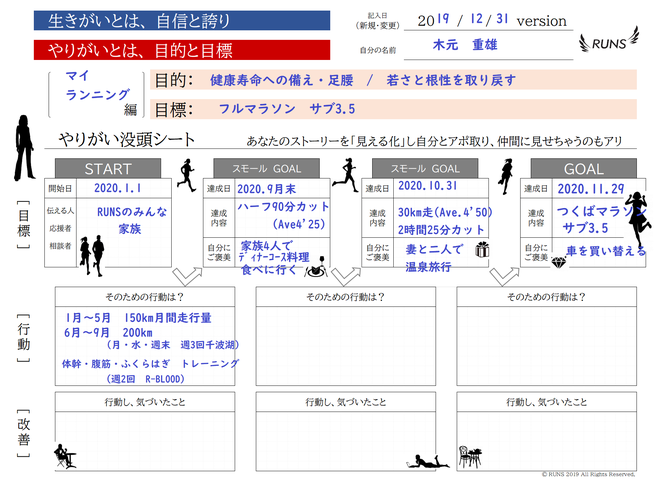Click the pace (Ave4'25)

pos(299,224)
